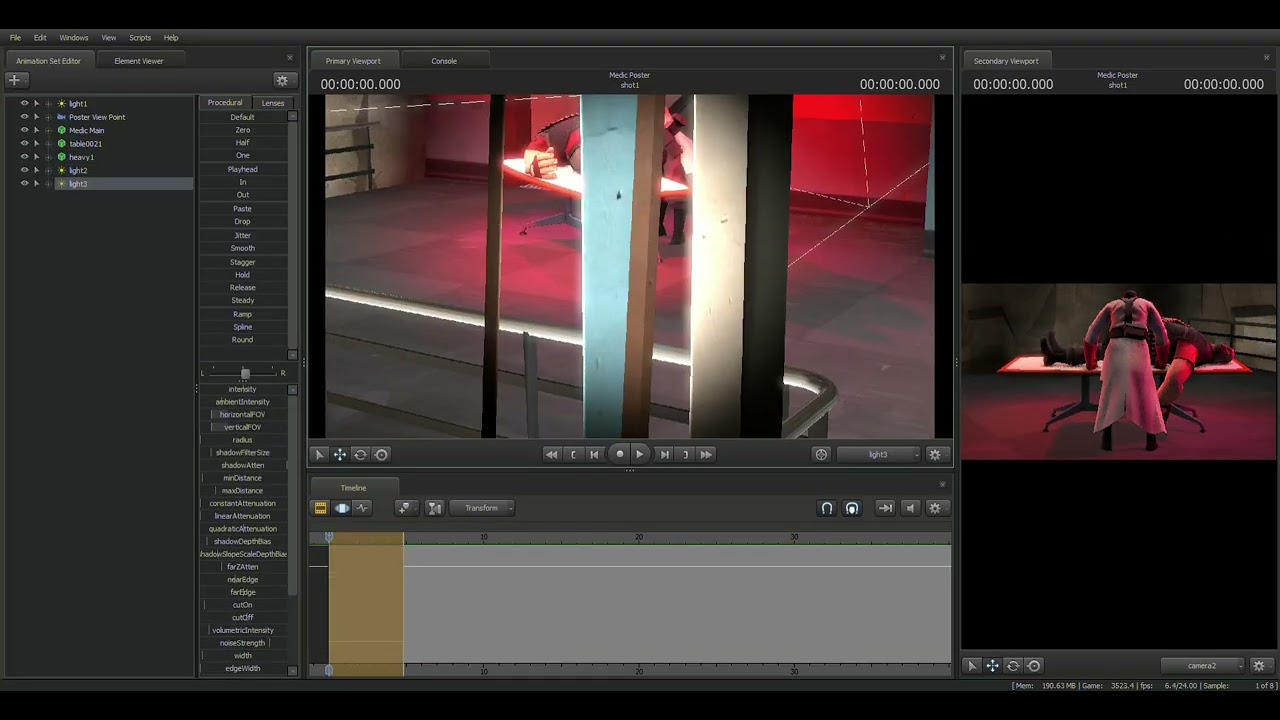Click the preset L-R slider handle
Viewport: 1280px width, 720px height.
(245, 373)
